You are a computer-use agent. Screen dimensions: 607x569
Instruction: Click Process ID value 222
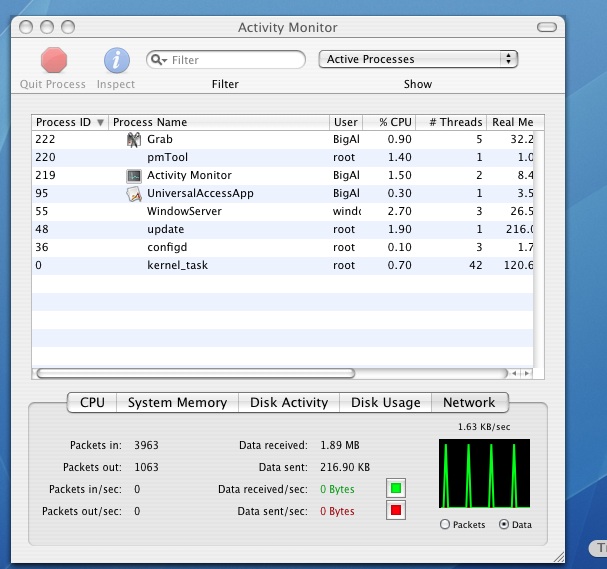pyautogui.click(x=45, y=139)
